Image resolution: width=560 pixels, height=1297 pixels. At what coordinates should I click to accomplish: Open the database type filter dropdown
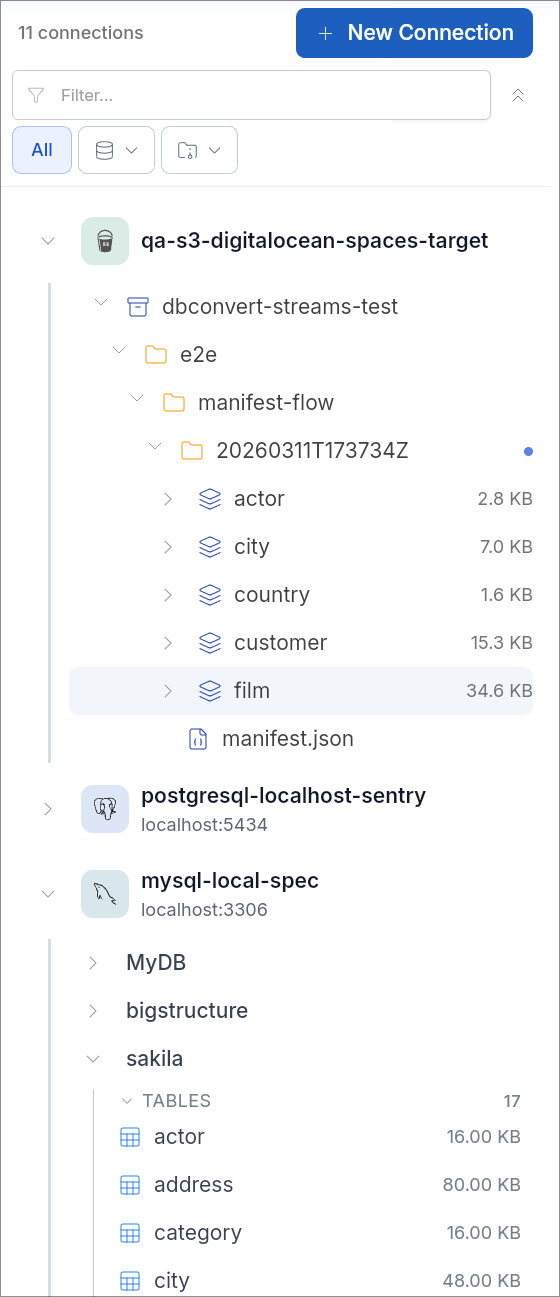pos(116,150)
